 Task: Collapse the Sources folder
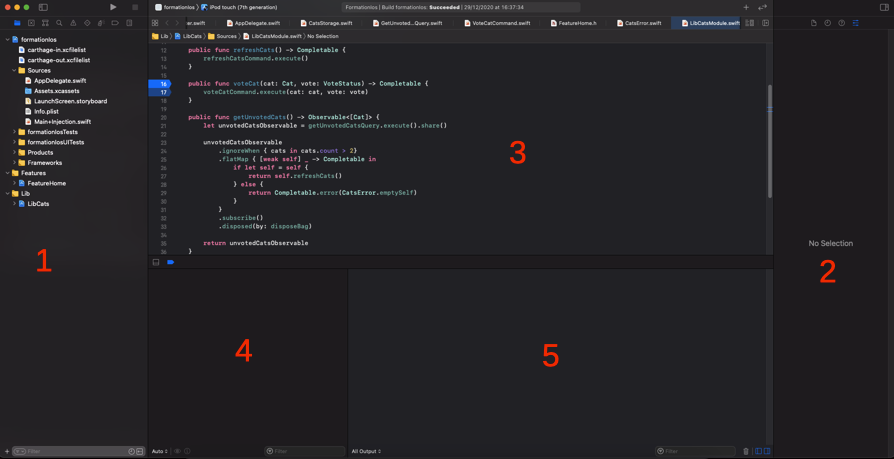tap(14, 70)
